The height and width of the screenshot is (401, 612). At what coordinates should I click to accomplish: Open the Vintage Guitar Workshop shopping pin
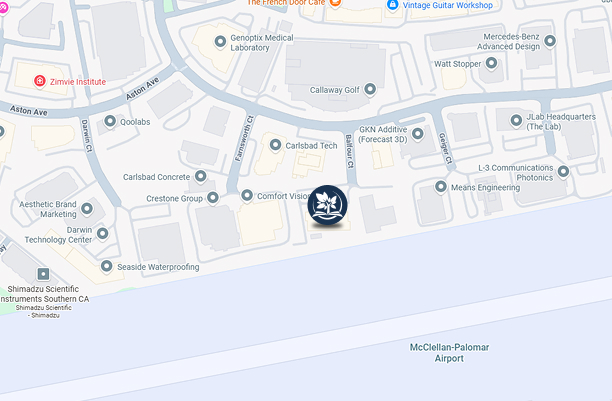392,5
